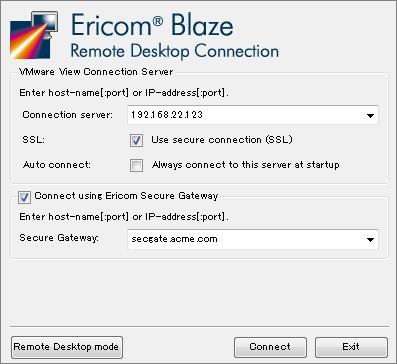Viewport: 397px width, 364px height.
Task: Click the Use secure connection (SSL) text
Action: (x=222, y=140)
